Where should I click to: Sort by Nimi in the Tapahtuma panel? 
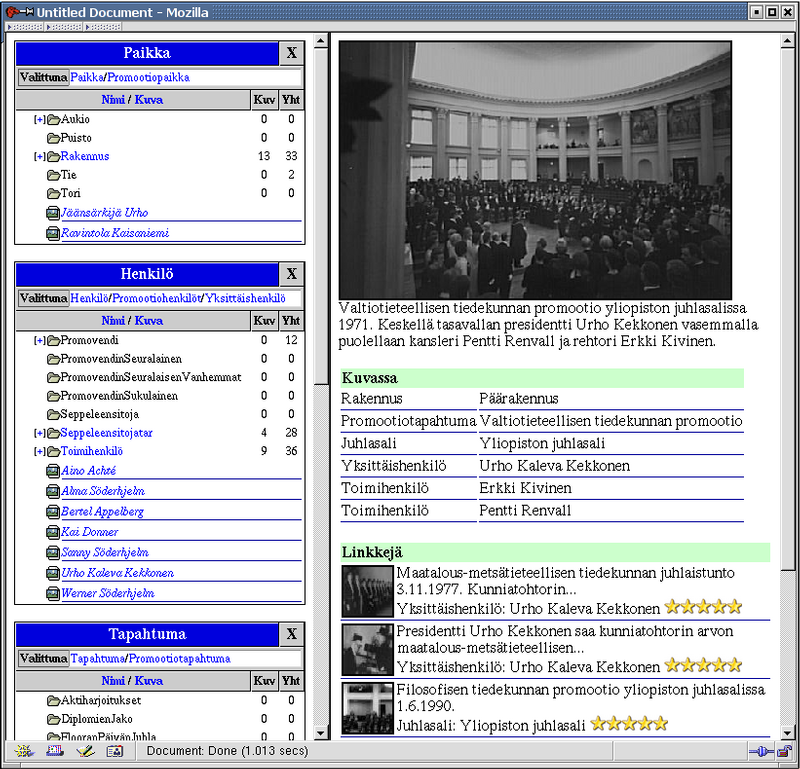coord(113,681)
